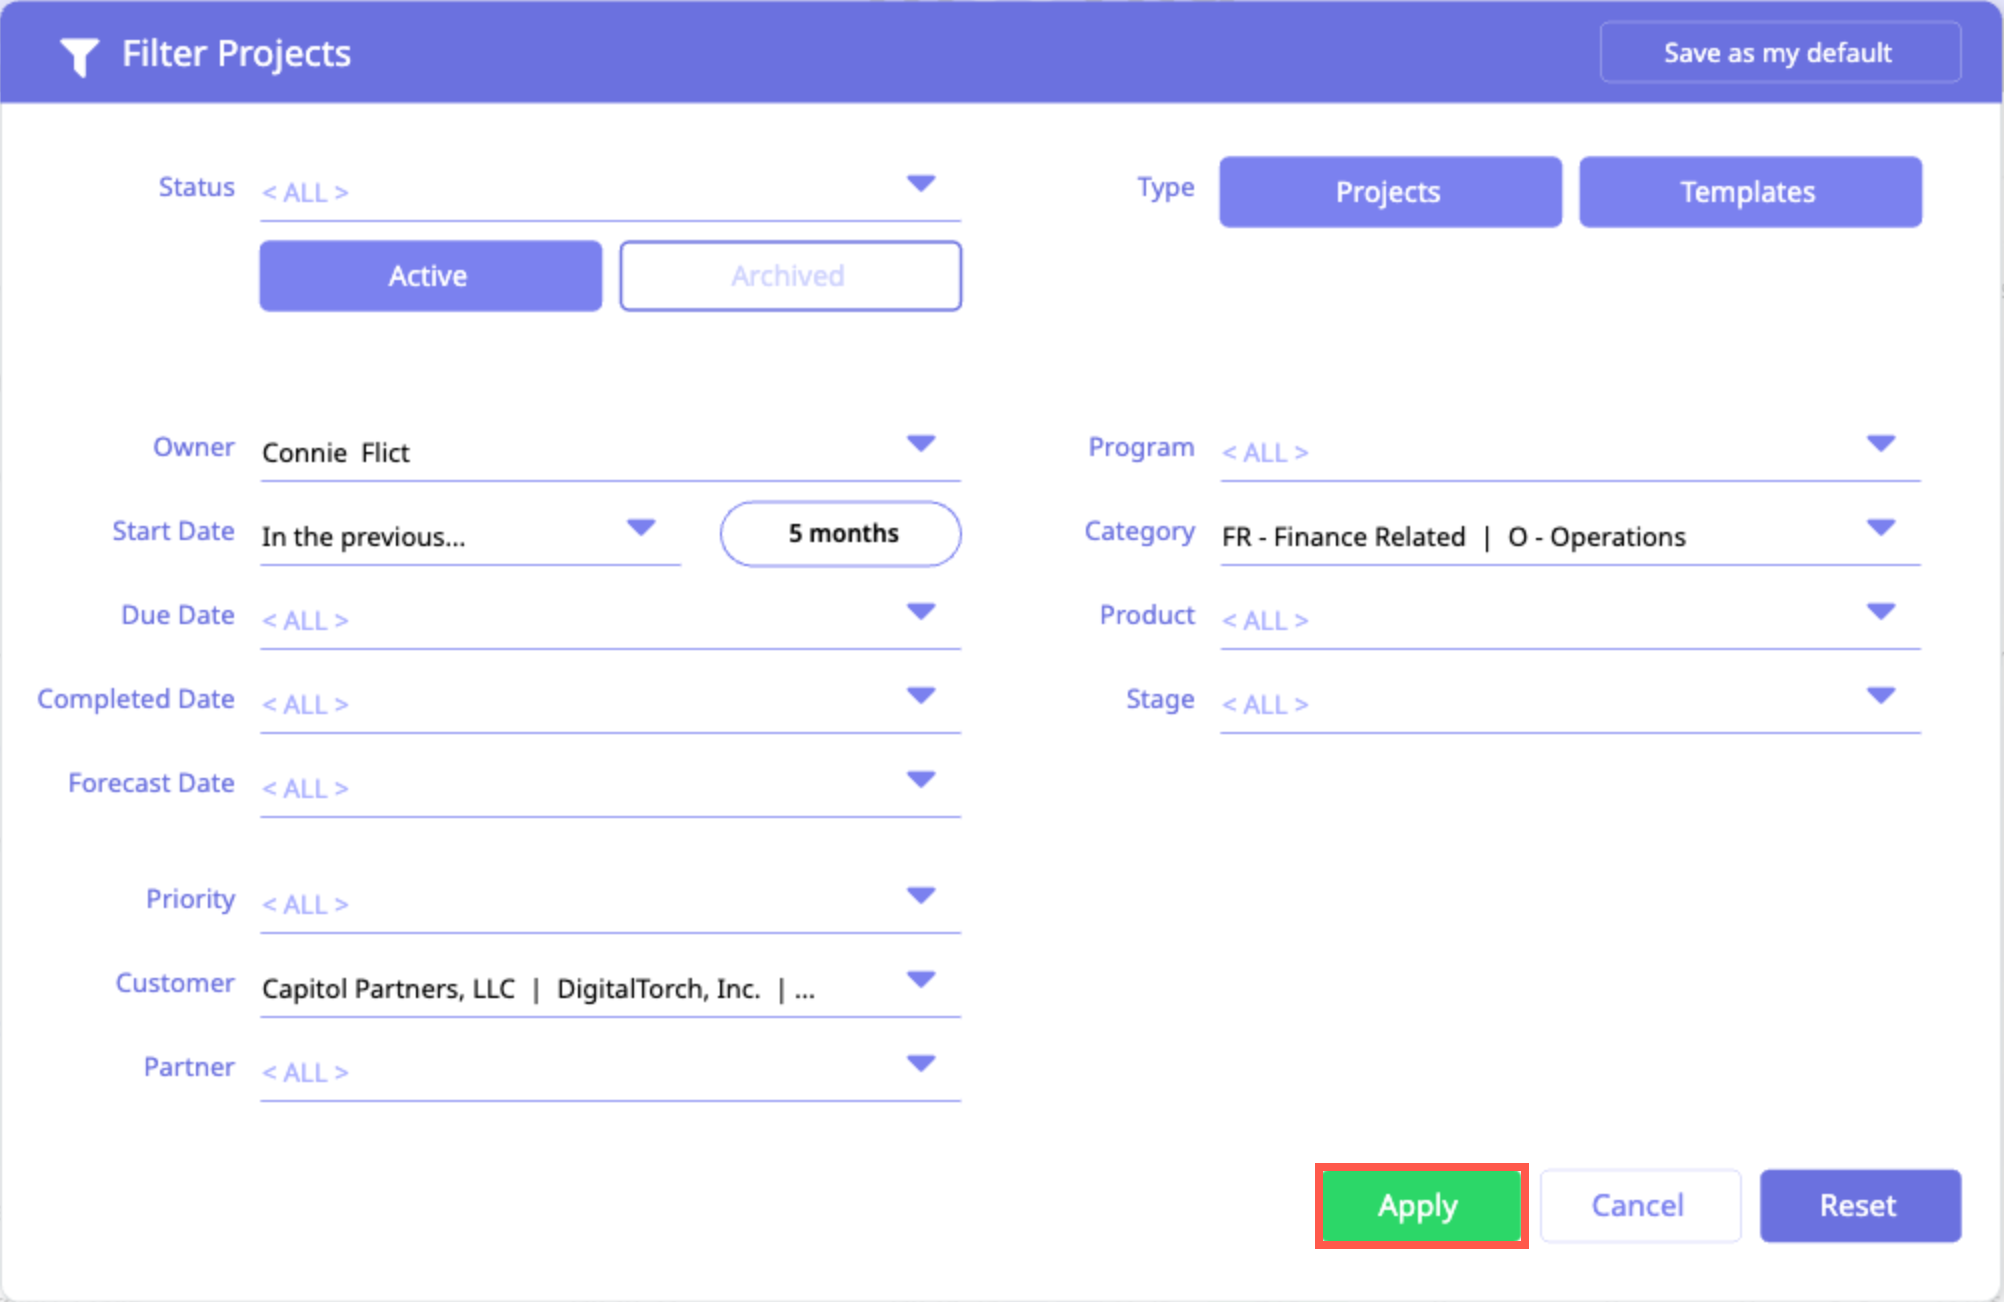Open the Status dropdown arrow
Image resolution: width=2004 pixels, height=1302 pixels.
coord(920,184)
